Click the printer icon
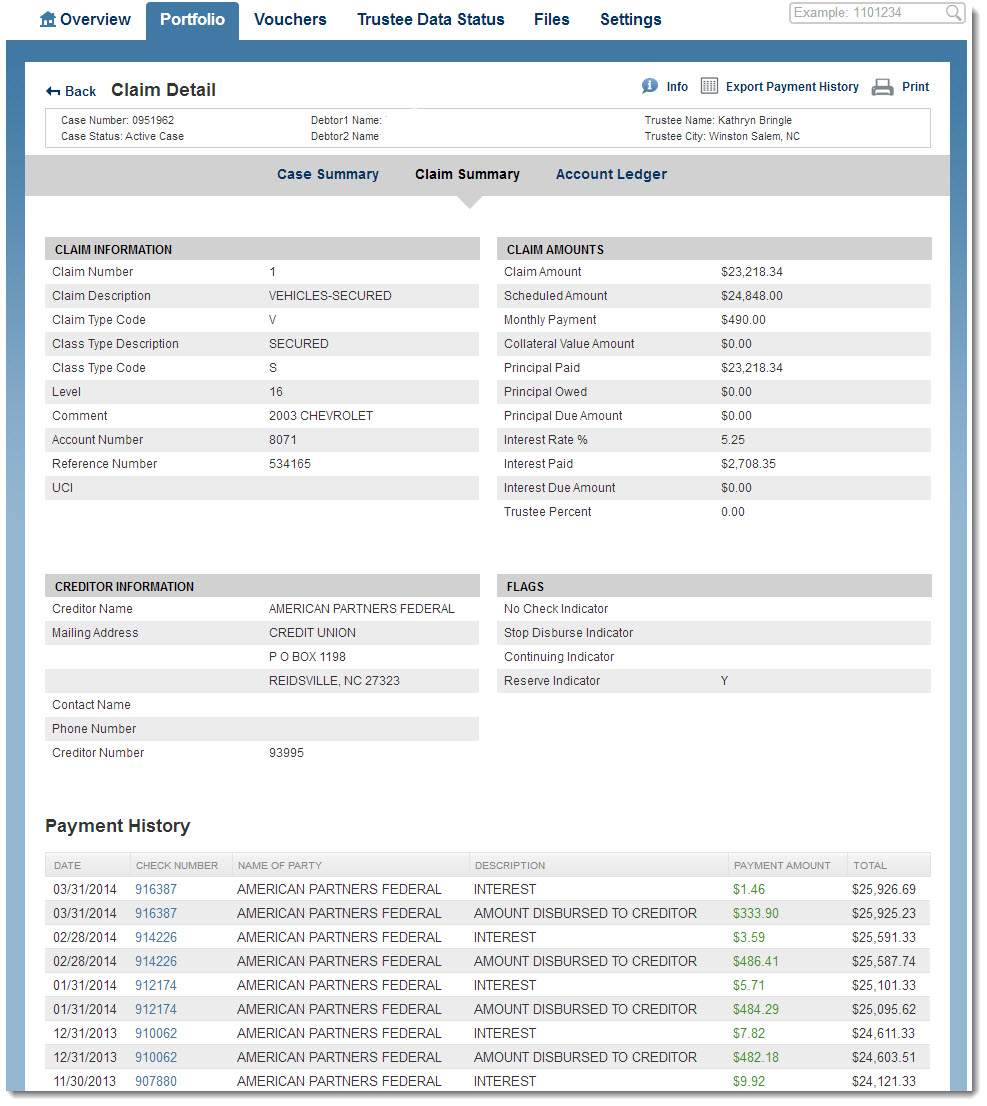Image resolution: width=987 pixels, height=1106 pixels. pyautogui.click(x=882, y=87)
